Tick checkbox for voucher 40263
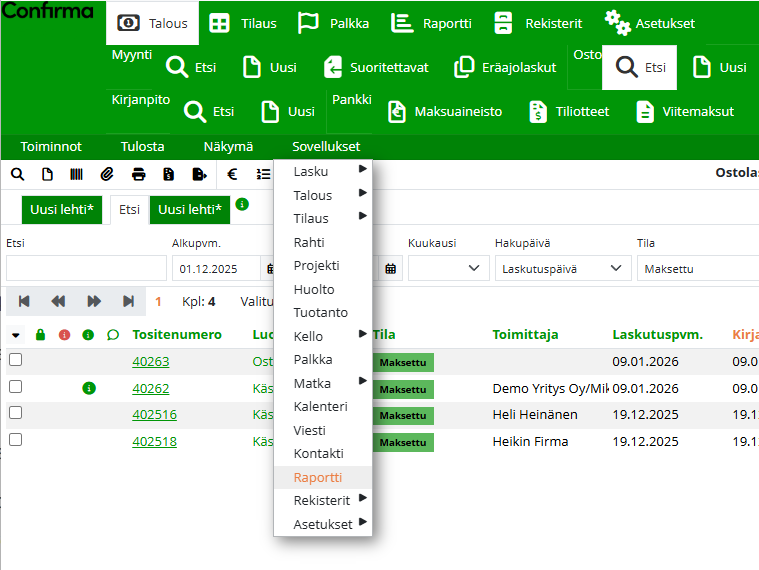 16,360
